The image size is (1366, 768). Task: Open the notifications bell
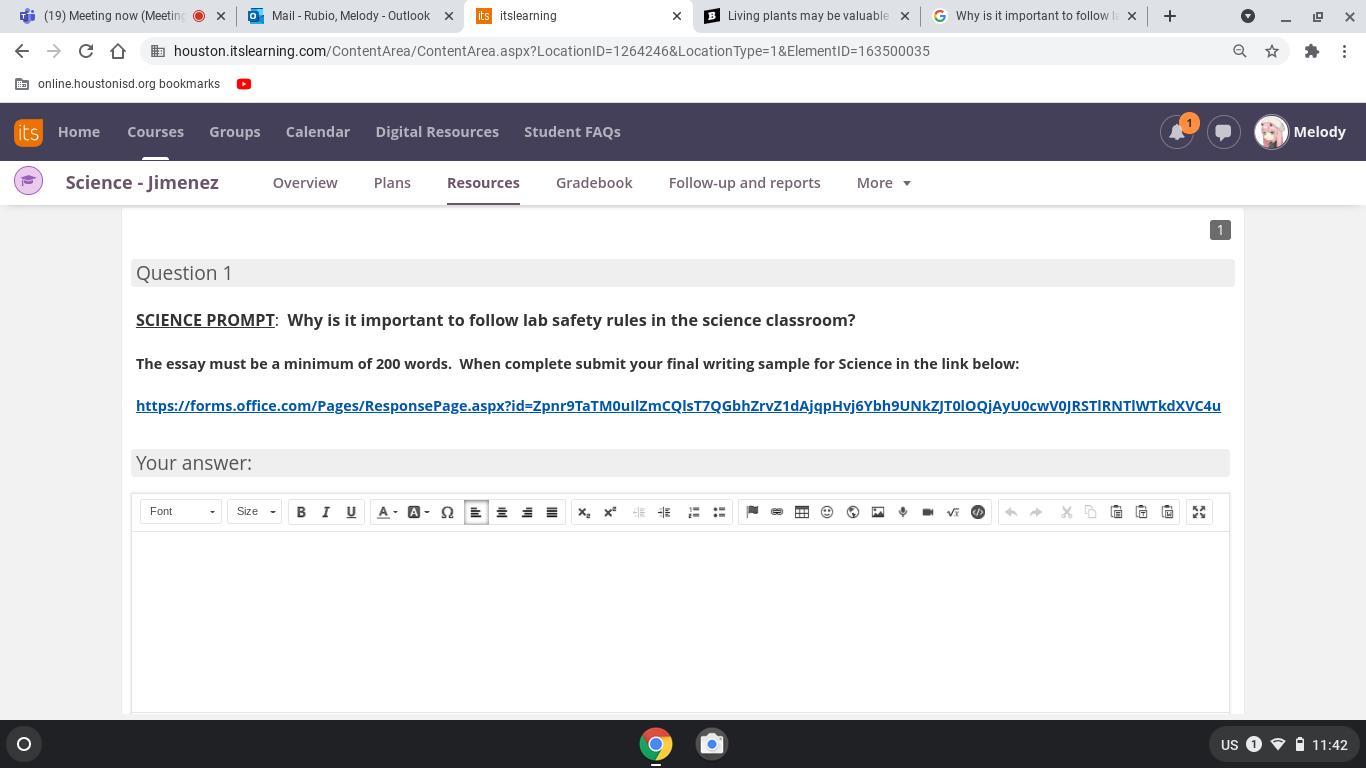1177,132
